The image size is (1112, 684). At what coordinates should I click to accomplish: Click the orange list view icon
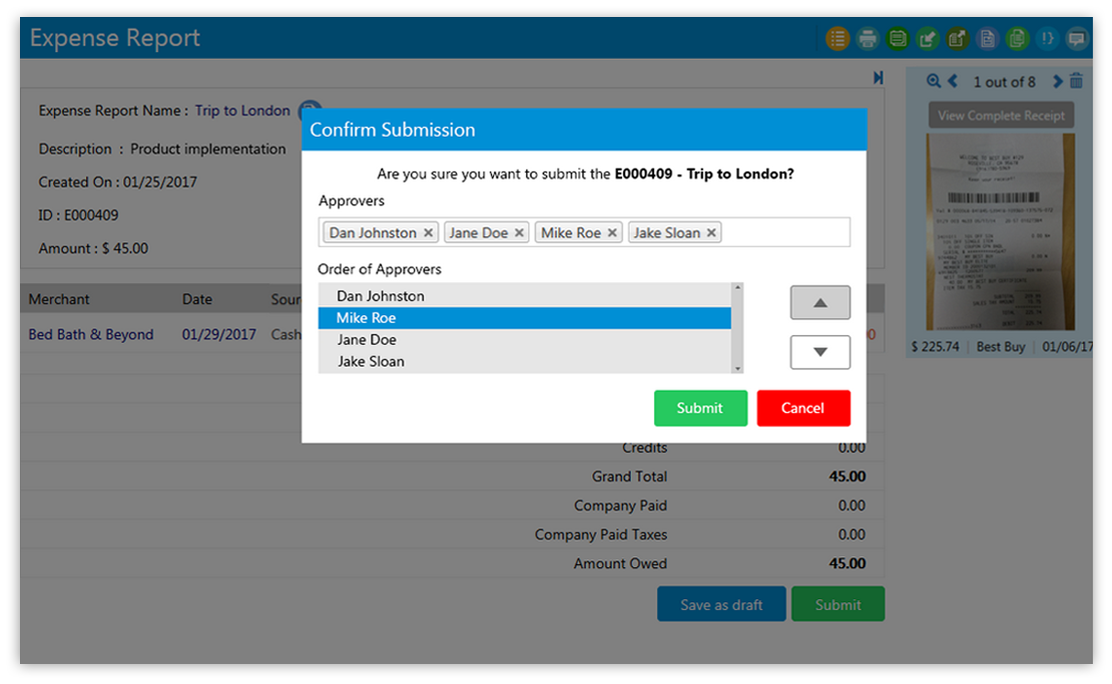click(837, 39)
